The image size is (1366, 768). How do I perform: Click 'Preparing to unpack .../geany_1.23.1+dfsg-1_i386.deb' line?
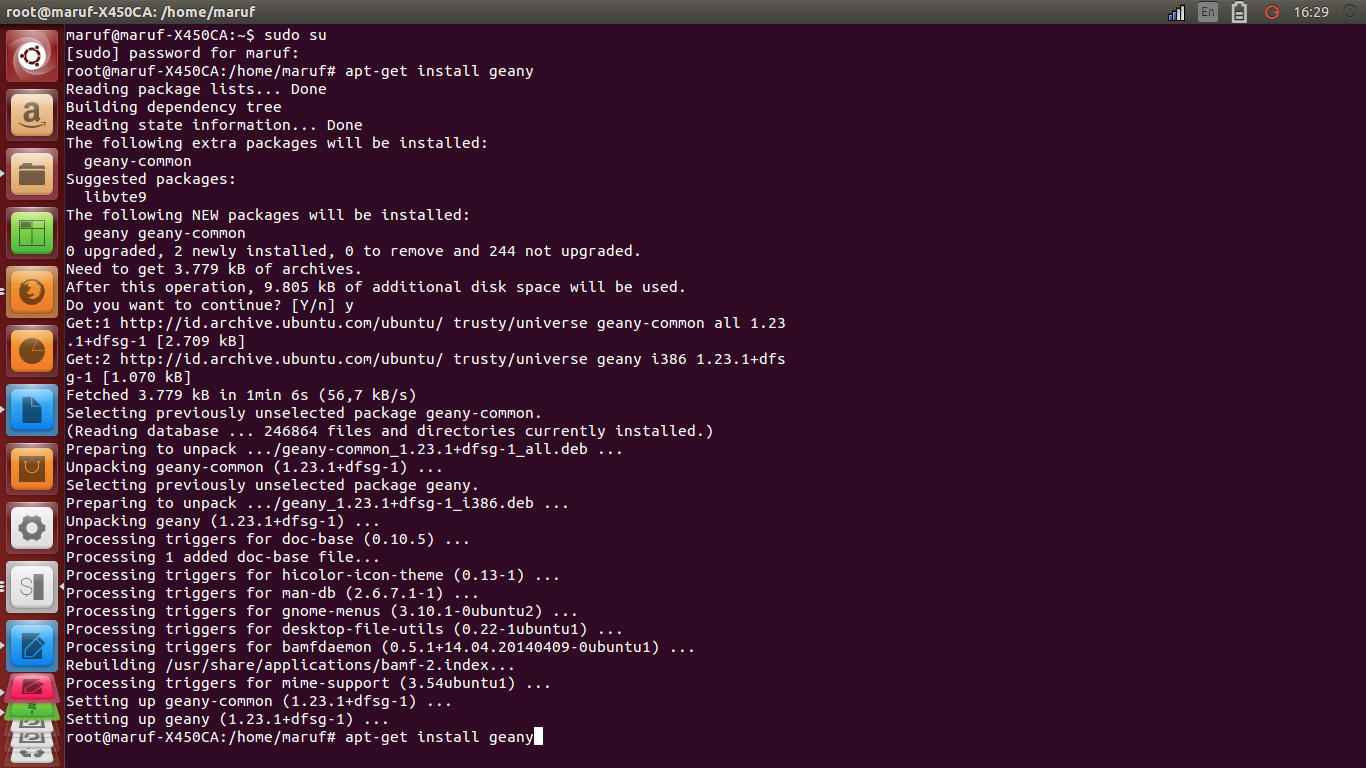click(318, 503)
